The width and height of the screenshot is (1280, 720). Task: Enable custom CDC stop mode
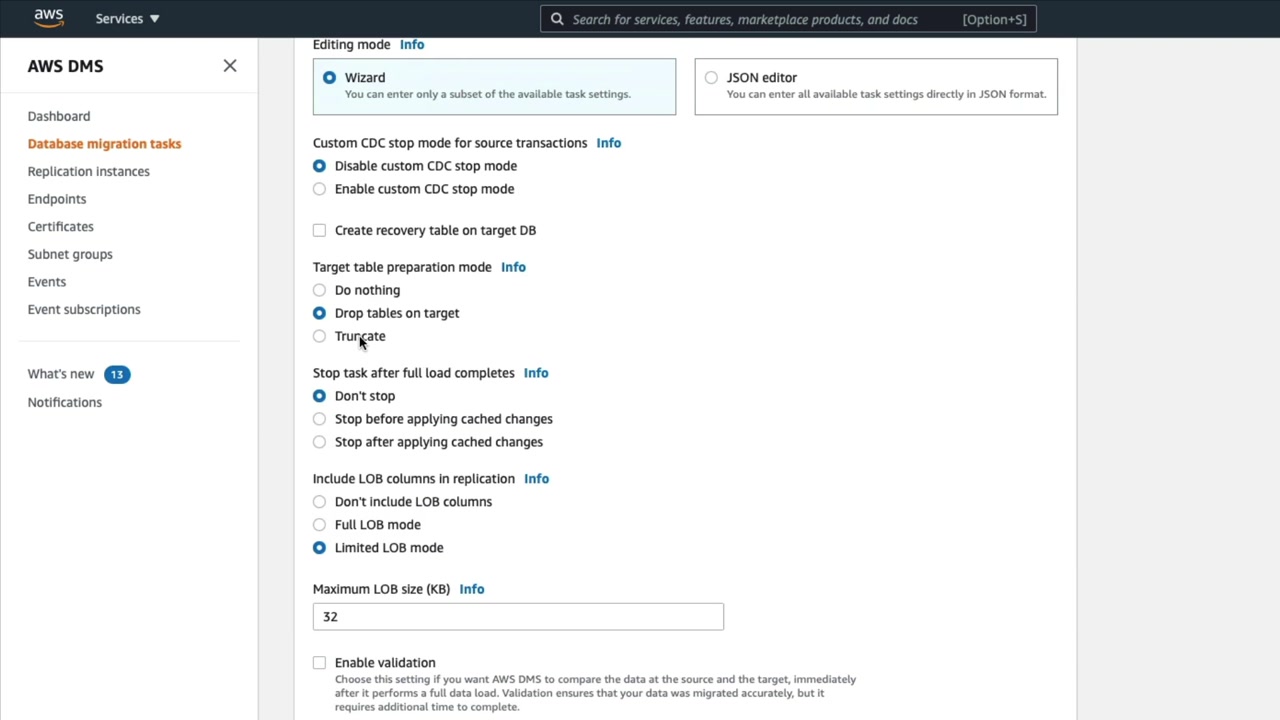tap(319, 189)
